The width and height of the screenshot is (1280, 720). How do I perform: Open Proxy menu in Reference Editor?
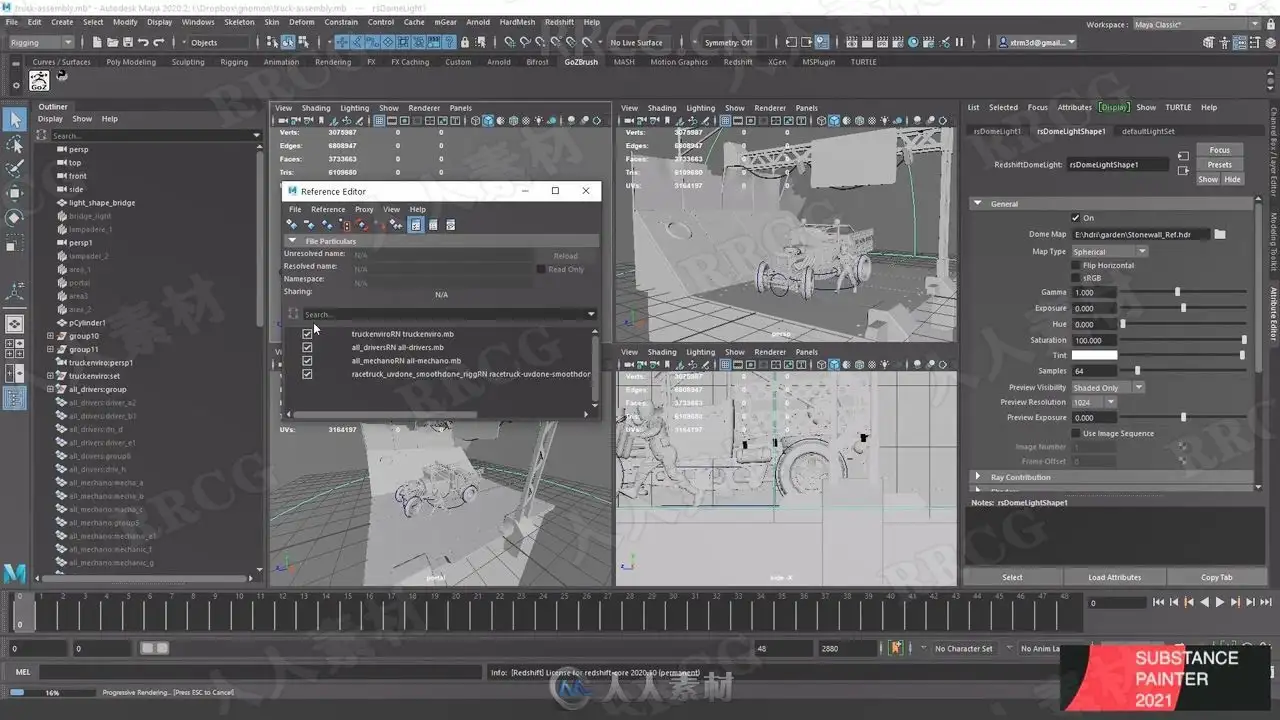pyautogui.click(x=364, y=209)
